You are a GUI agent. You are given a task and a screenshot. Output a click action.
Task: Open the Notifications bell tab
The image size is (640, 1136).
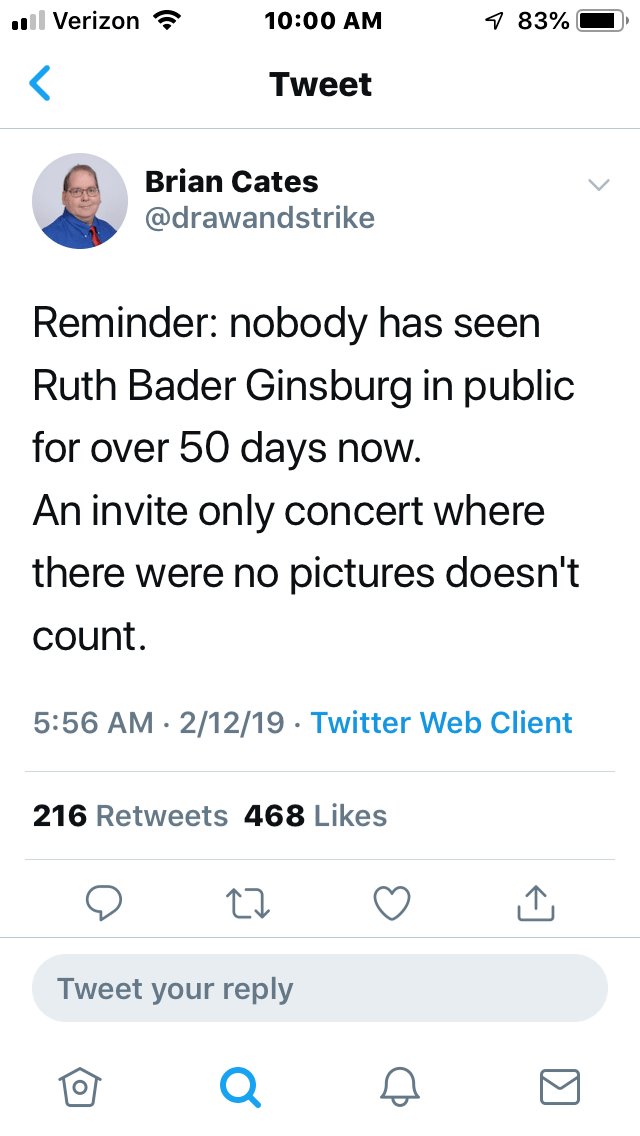tap(400, 1085)
